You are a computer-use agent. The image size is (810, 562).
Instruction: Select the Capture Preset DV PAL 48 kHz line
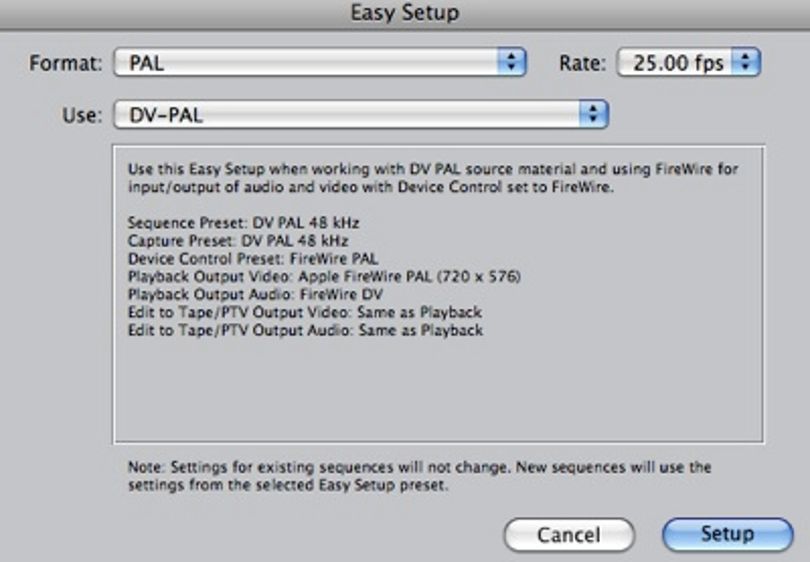pyautogui.click(x=238, y=241)
